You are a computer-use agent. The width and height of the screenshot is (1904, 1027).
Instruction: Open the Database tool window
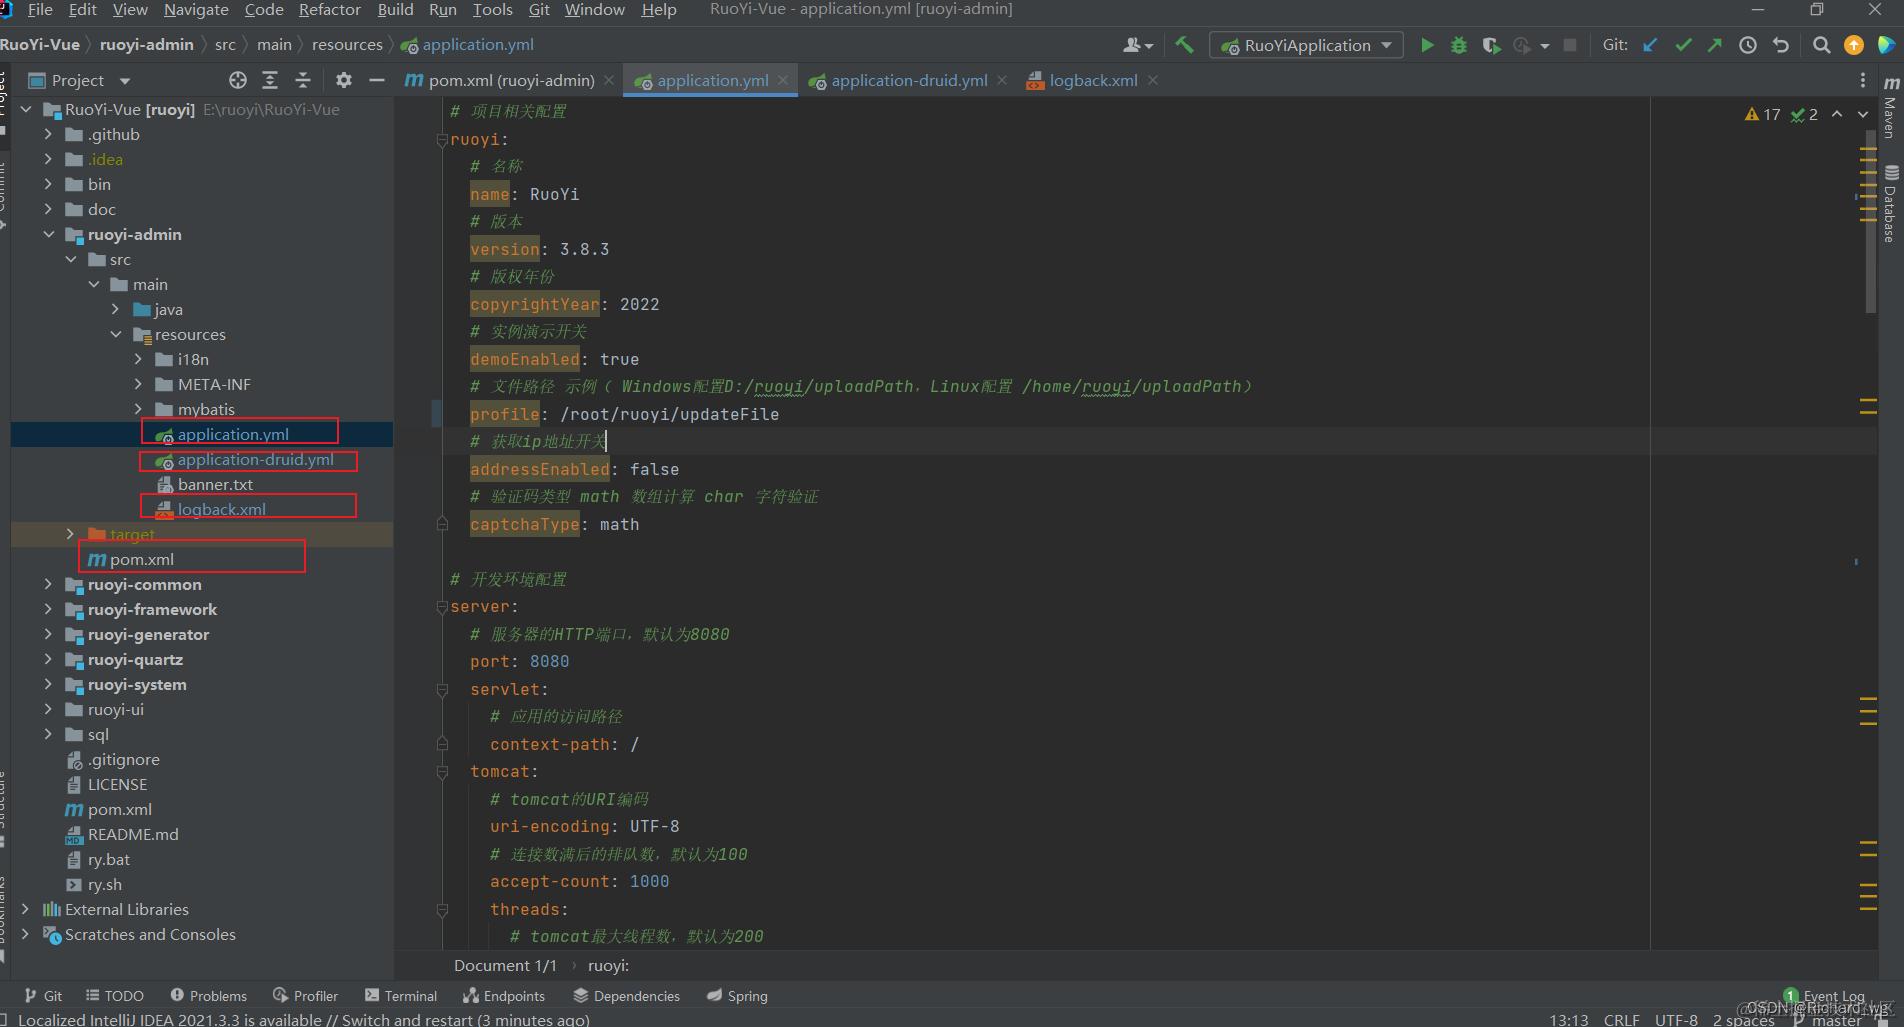click(x=1890, y=200)
